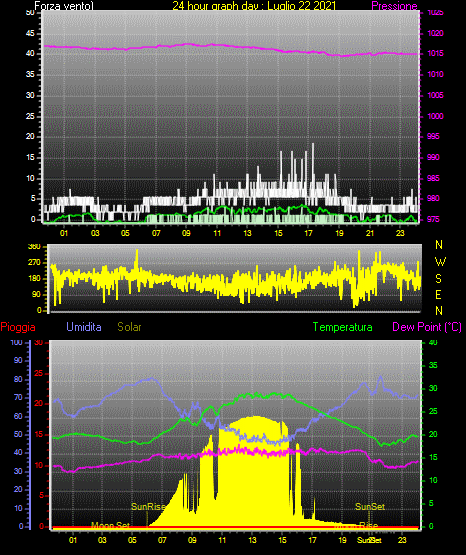Screen dimensions: 466x555
Task: Select the Temperatura legend label
Action: click(x=342, y=327)
